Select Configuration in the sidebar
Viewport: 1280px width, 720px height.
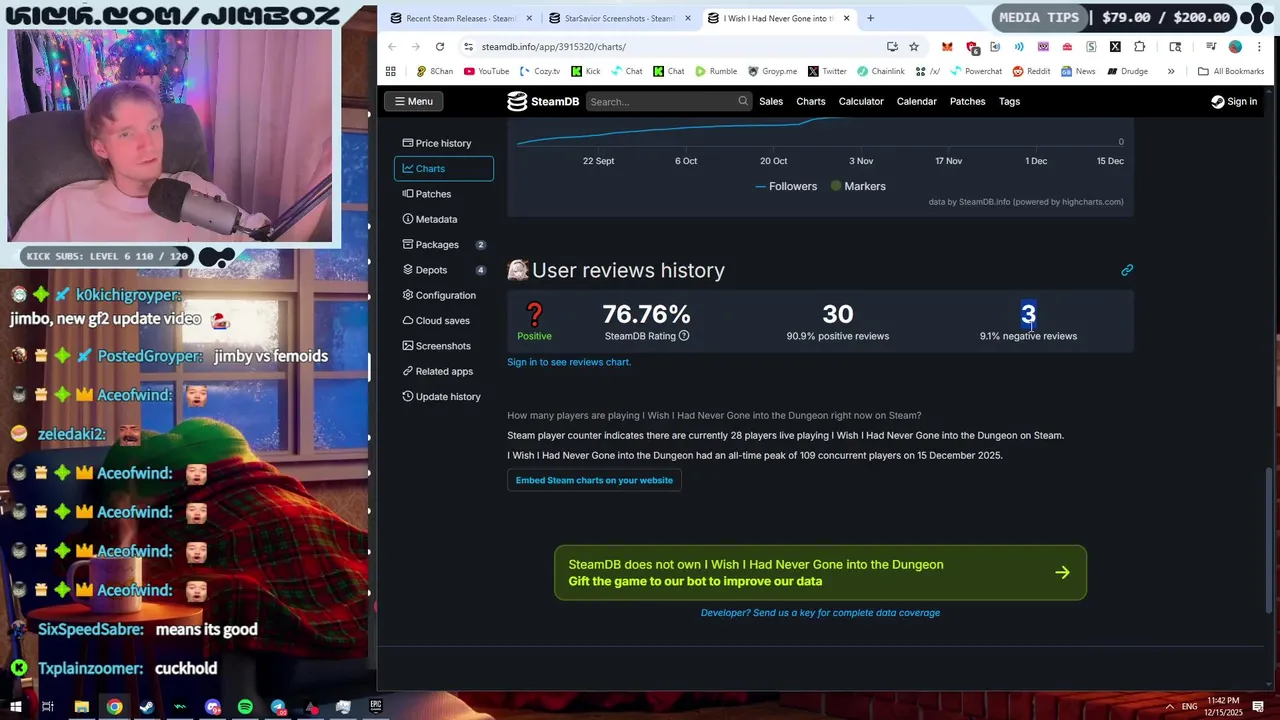(x=444, y=295)
